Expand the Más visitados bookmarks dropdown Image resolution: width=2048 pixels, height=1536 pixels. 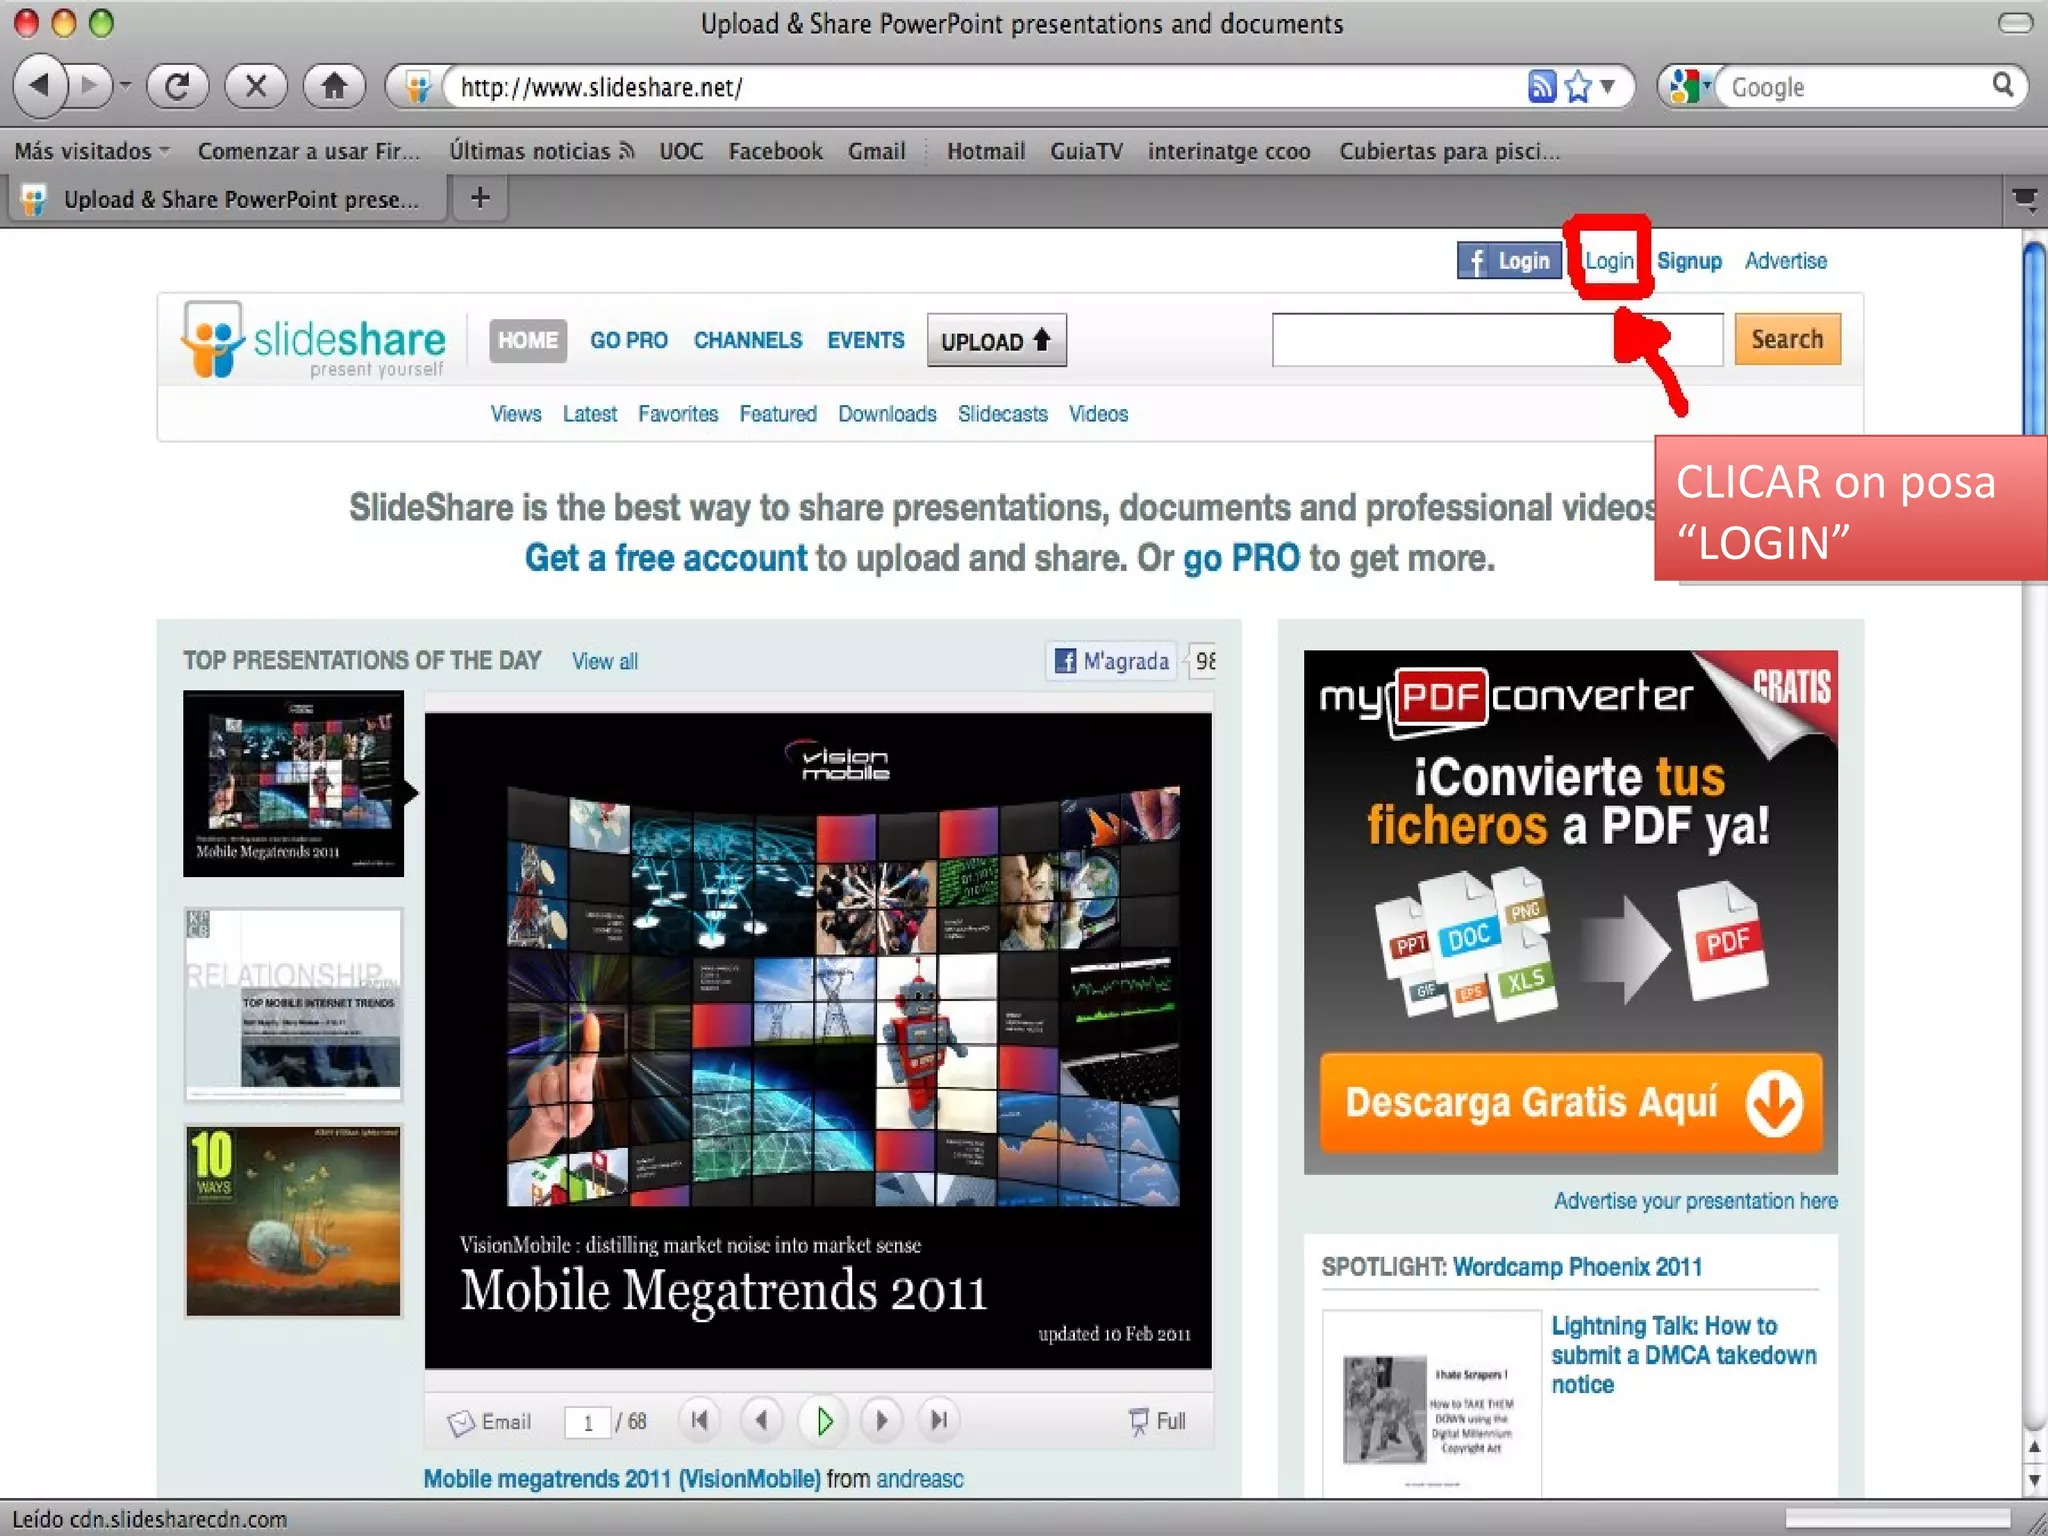pyautogui.click(x=92, y=151)
